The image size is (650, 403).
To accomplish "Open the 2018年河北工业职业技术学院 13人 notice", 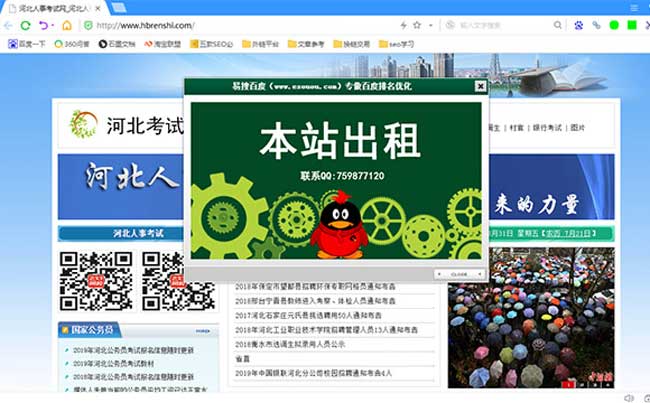I will (326, 330).
